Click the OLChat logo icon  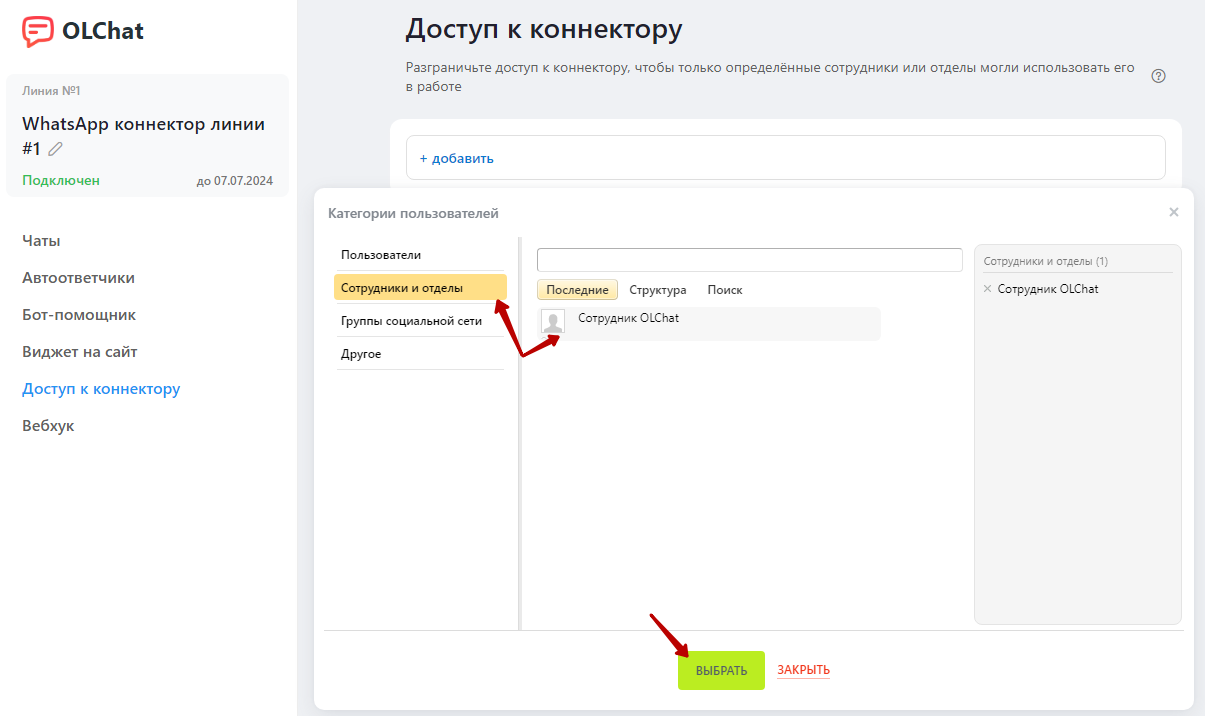click(38, 31)
